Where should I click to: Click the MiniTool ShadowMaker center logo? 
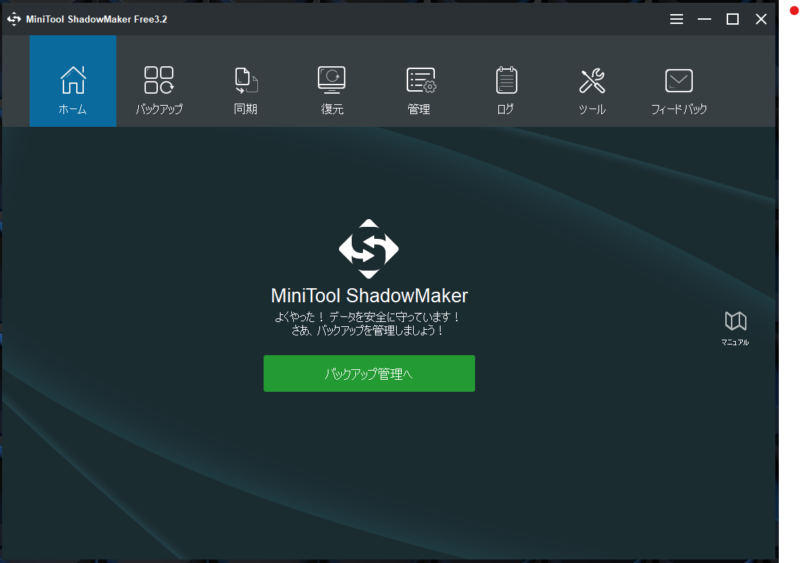pyautogui.click(x=369, y=249)
